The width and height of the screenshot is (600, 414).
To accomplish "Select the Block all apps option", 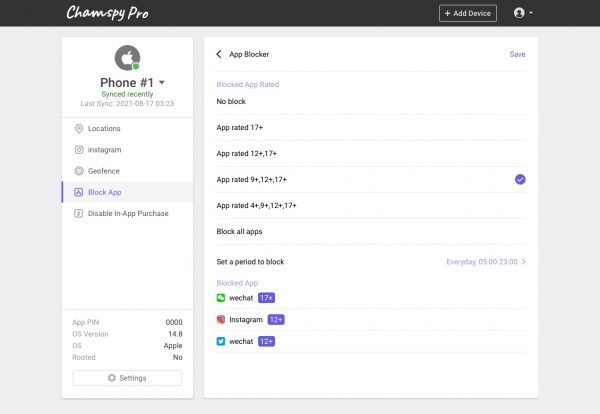I will coord(371,231).
